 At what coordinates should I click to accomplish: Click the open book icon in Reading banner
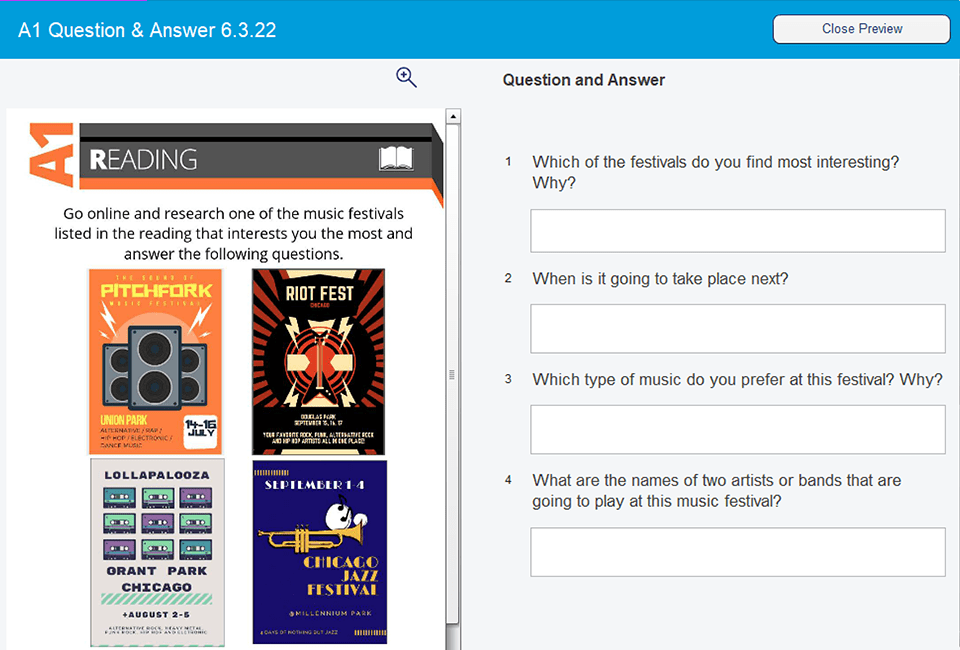396,159
